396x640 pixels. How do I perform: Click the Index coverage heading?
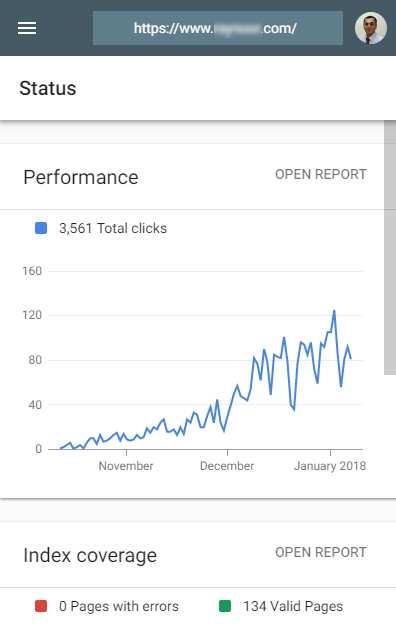(90, 555)
